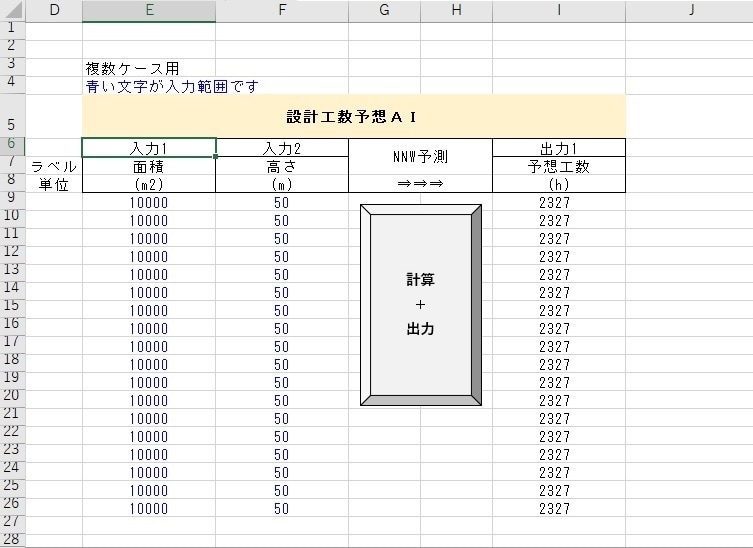Image resolution: width=753 pixels, height=548 pixels.
Task: Click the 複数ケース用 text cell
Action: point(133,68)
